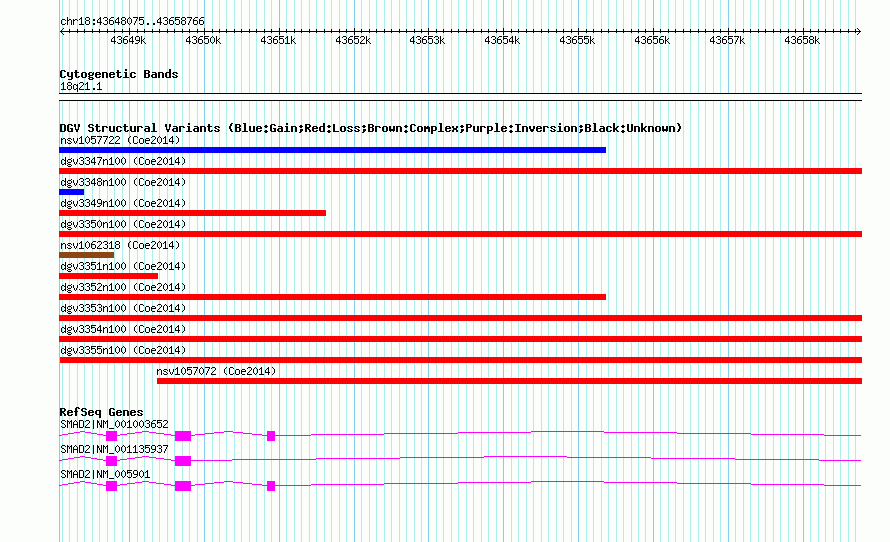This screenshot has height=542, width=890.
Task: Open the dgv3347n100 (Coe2014) variant label
Action: 123,161
